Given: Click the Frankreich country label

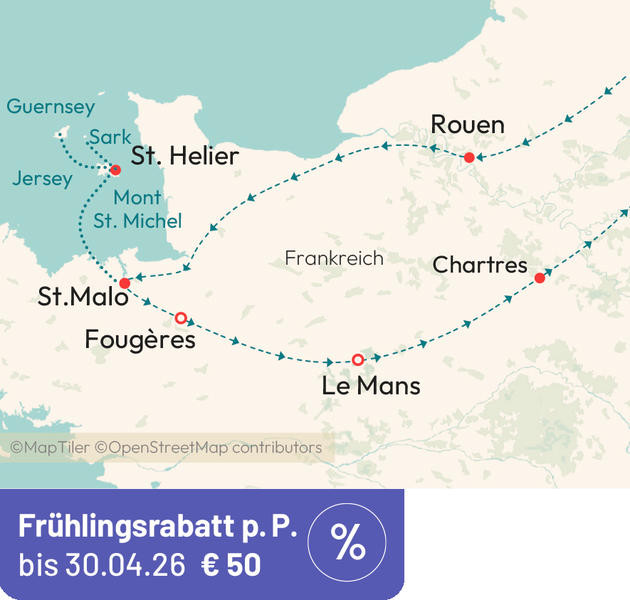Looking at the screenshot, I should click(x=334, y=258).
